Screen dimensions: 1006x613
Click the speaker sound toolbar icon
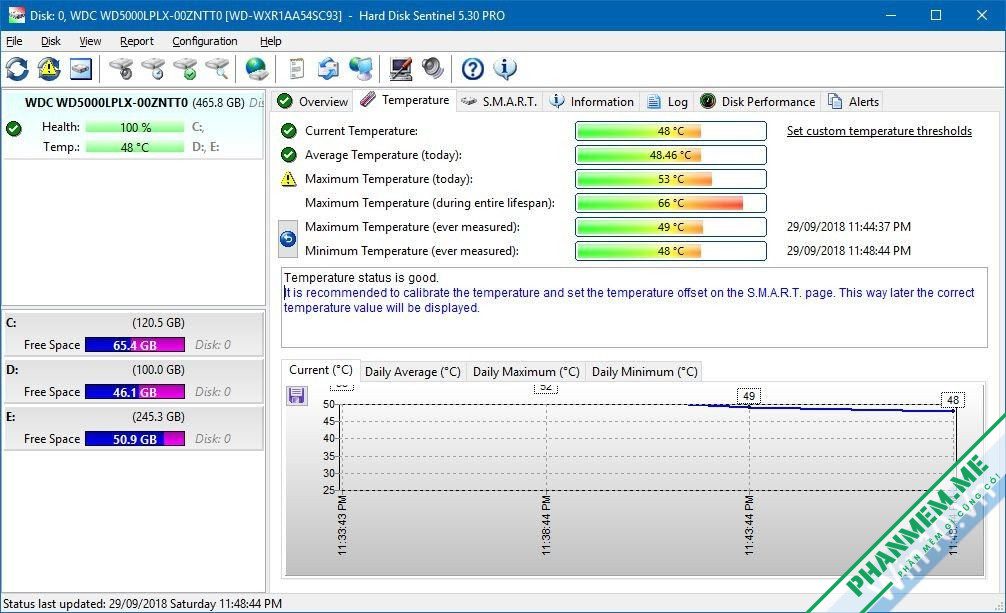433,69
